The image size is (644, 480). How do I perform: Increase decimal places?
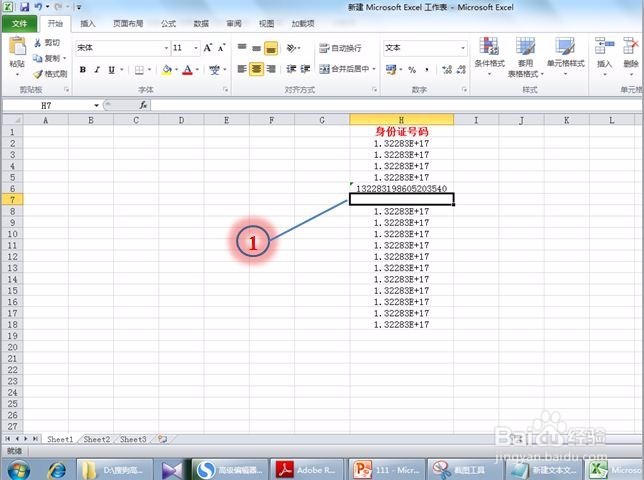click(447, 70)
